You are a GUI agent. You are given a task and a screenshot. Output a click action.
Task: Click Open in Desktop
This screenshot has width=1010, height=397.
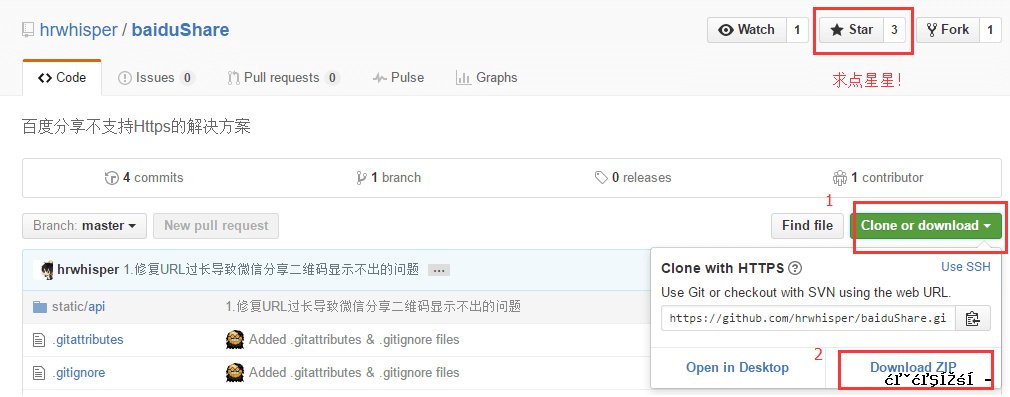[x=737, y=367]
